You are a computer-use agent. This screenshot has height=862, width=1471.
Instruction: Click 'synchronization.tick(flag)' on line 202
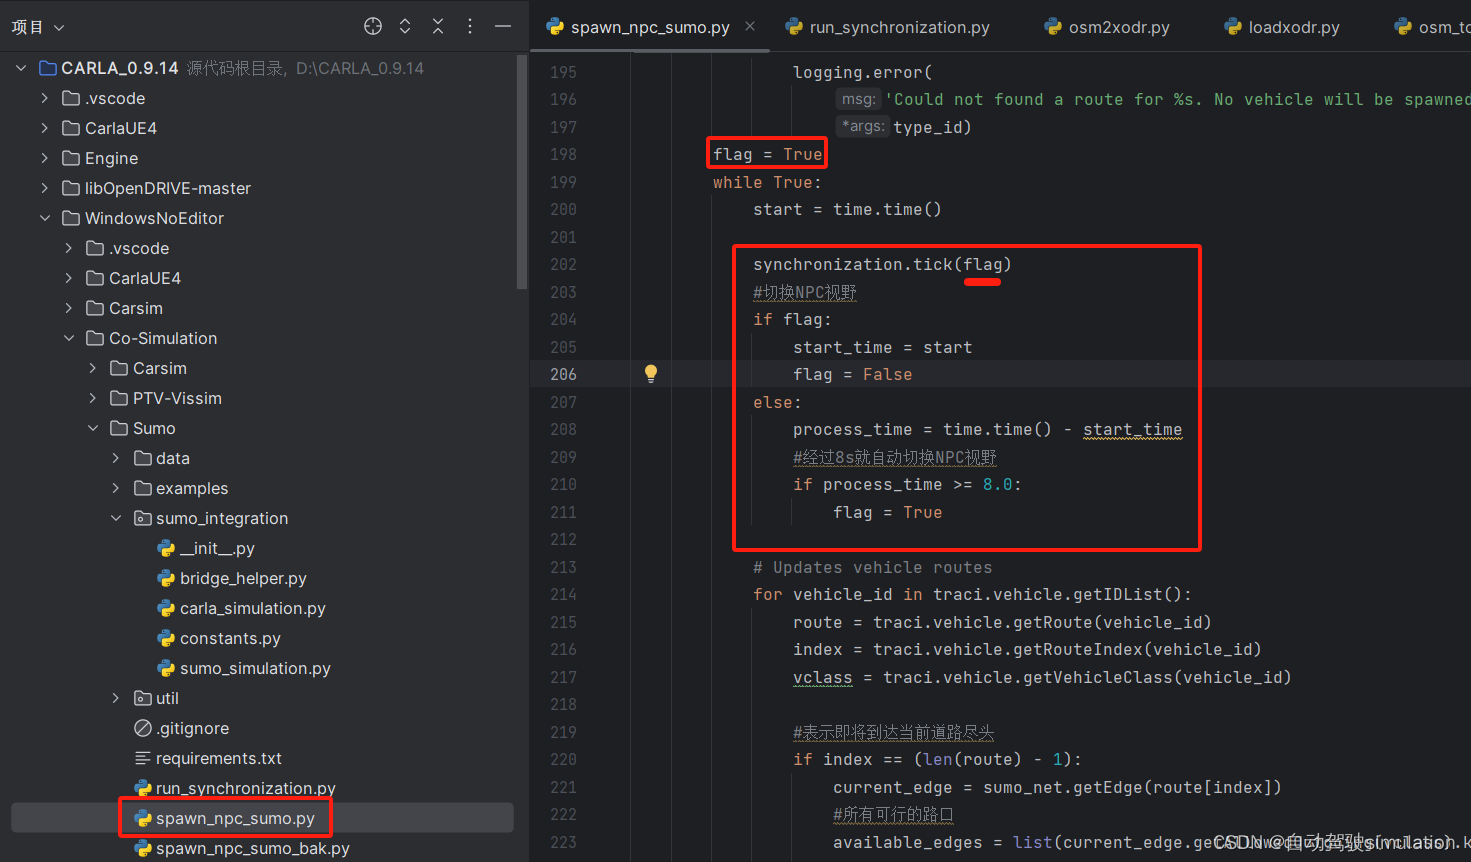(882, 264)
